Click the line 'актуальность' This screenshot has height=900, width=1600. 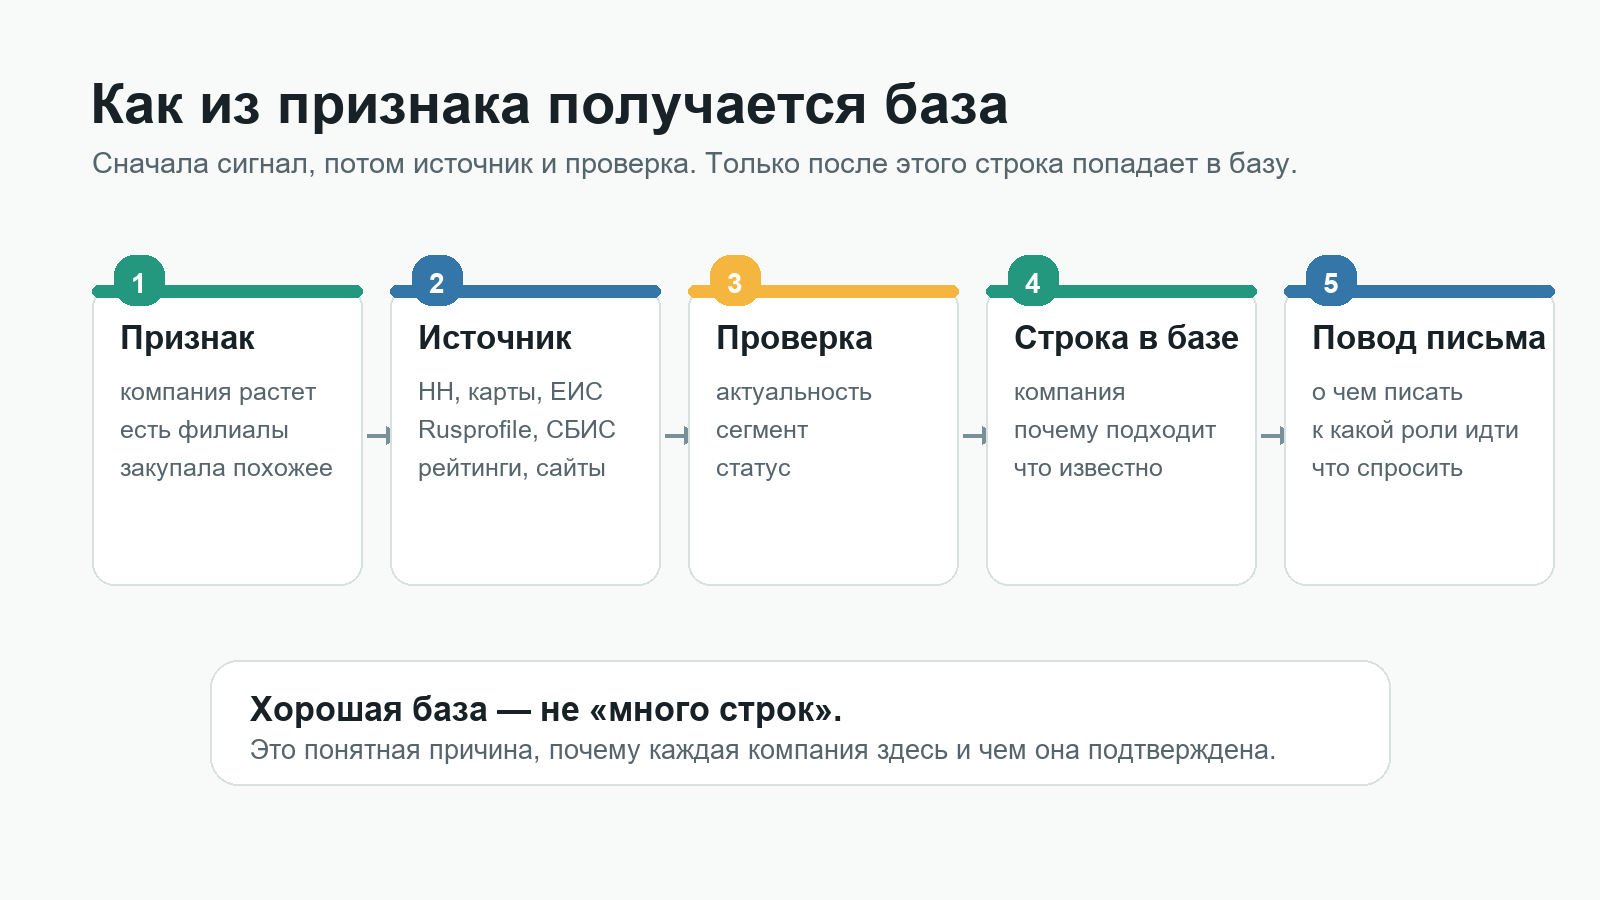794,392
